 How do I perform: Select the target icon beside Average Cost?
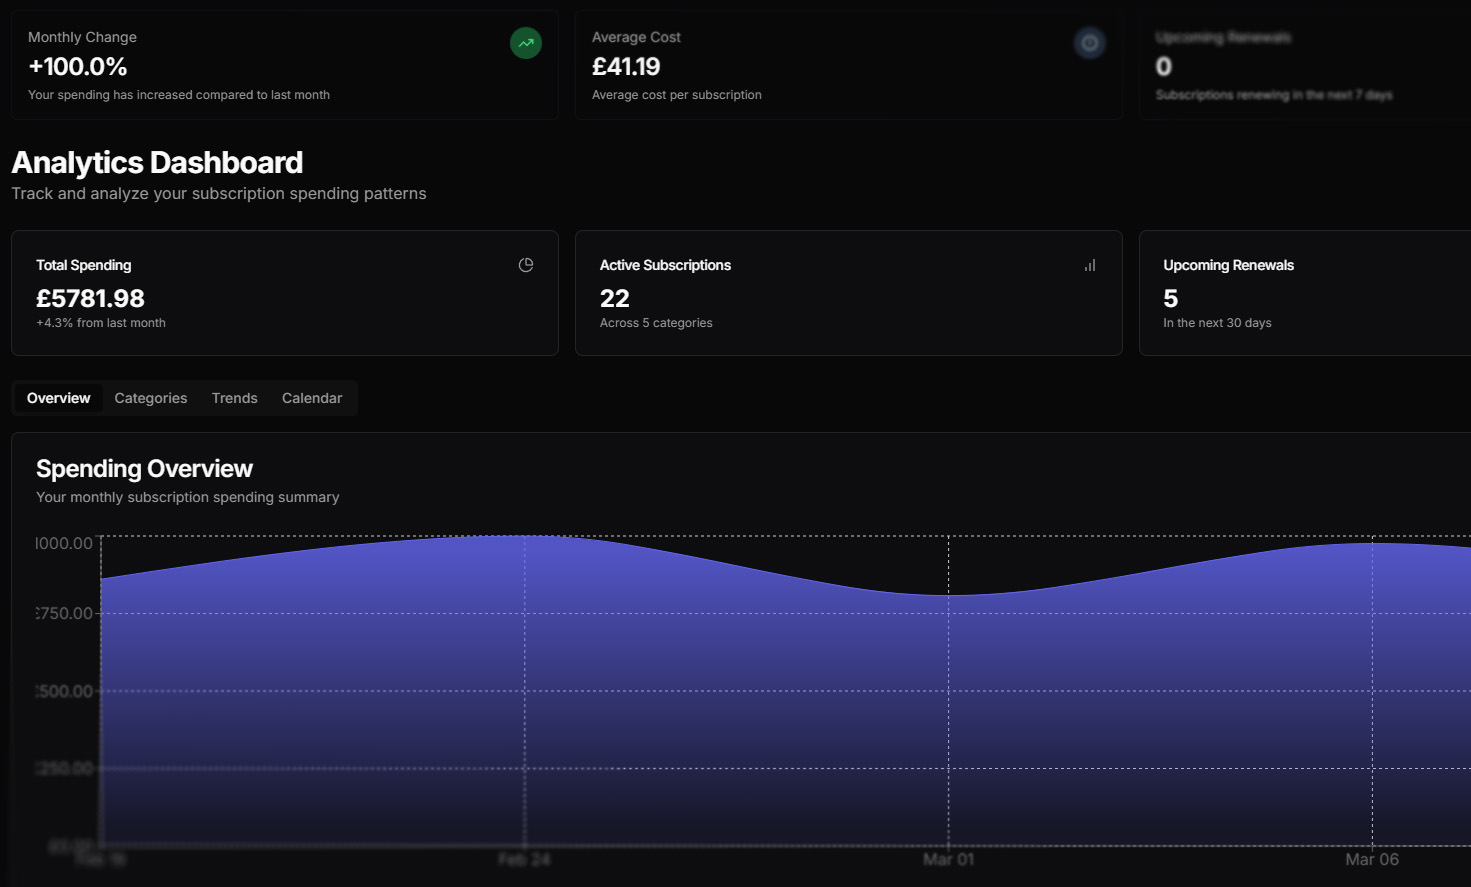pos(1090,43)
